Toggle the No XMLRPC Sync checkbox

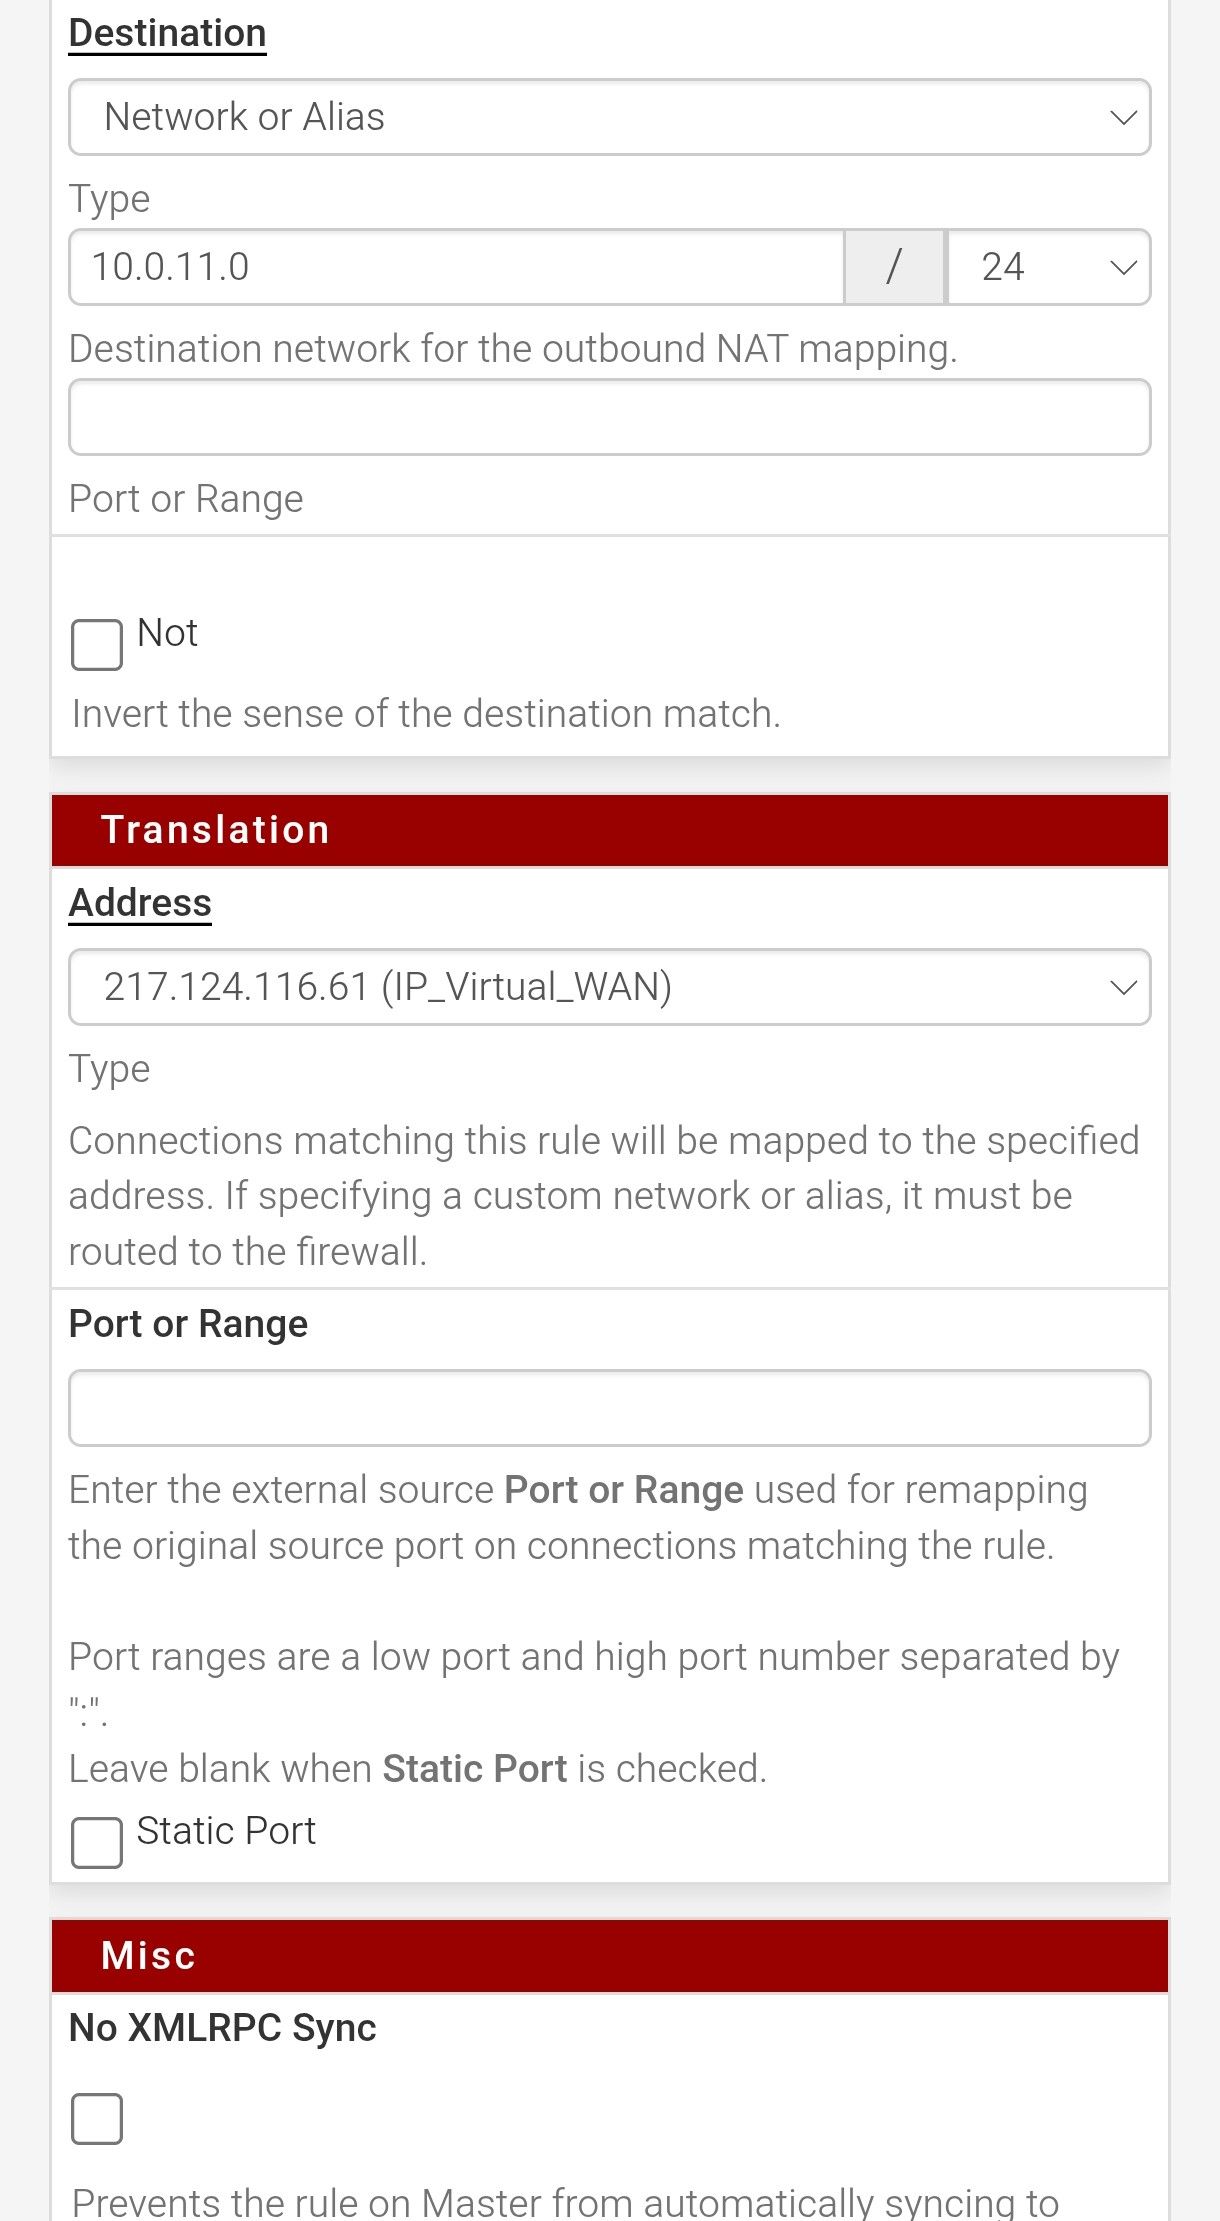[x=97, y=2118]
